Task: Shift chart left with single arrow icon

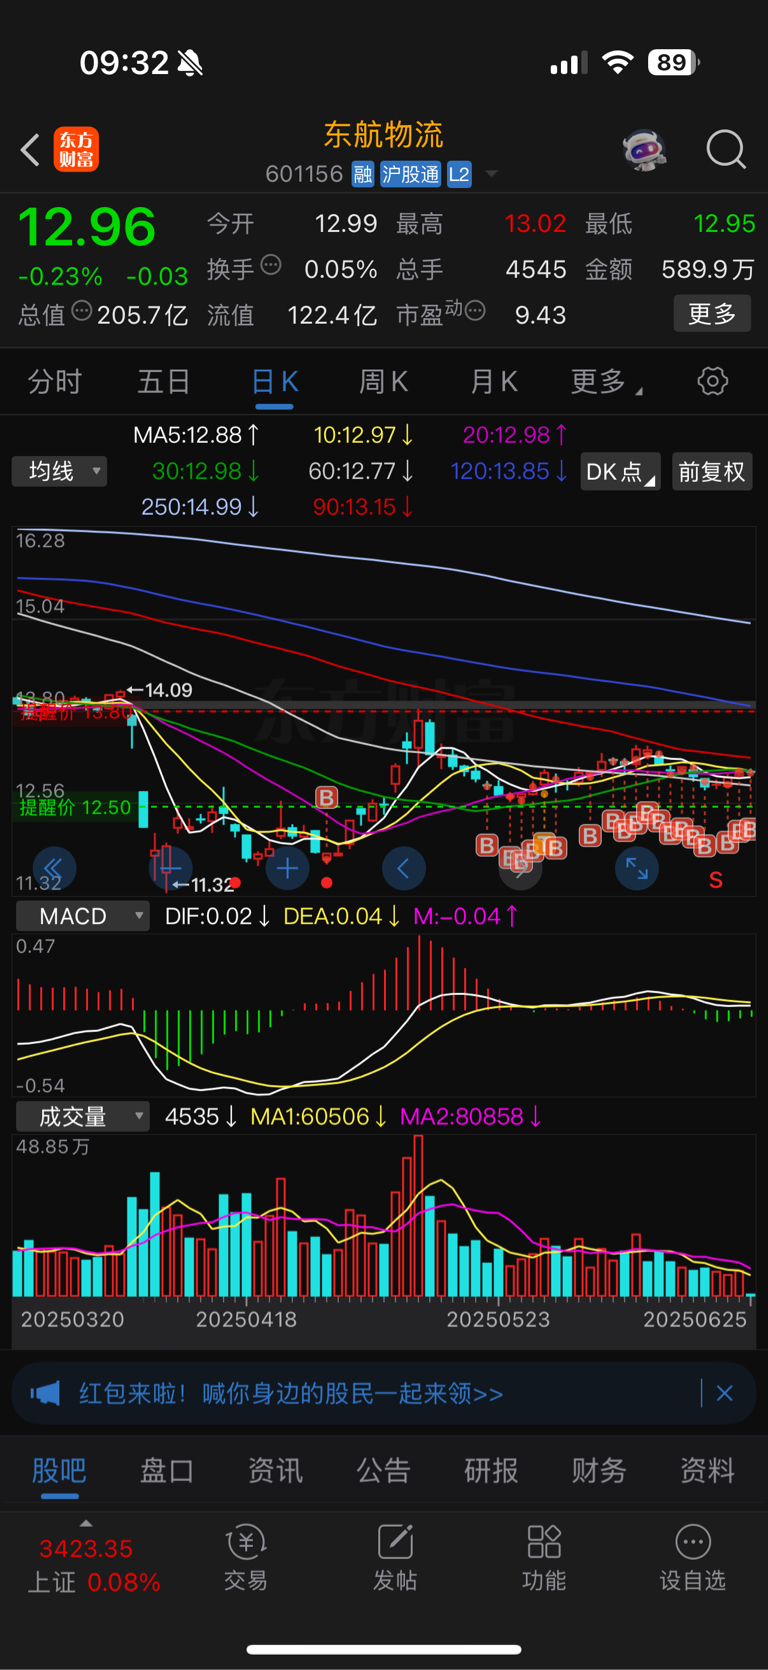Action: pos(403,868)
